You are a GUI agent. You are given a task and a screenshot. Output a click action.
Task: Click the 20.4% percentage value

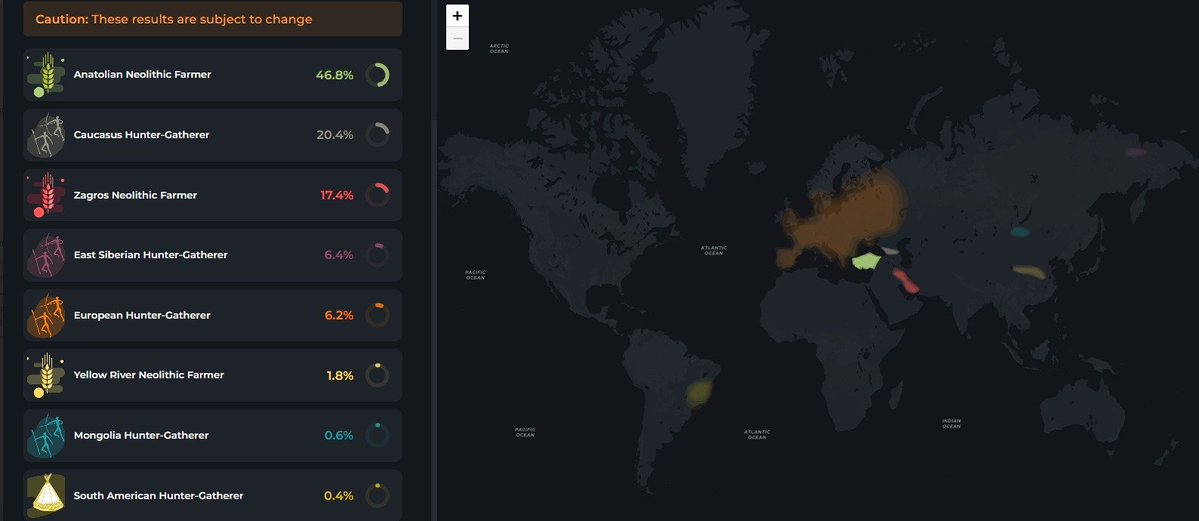click(335, 135)
